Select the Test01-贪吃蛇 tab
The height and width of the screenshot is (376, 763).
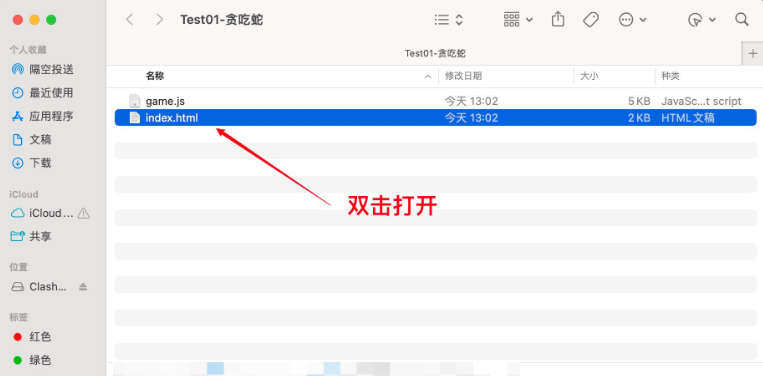tap(435, 53)
